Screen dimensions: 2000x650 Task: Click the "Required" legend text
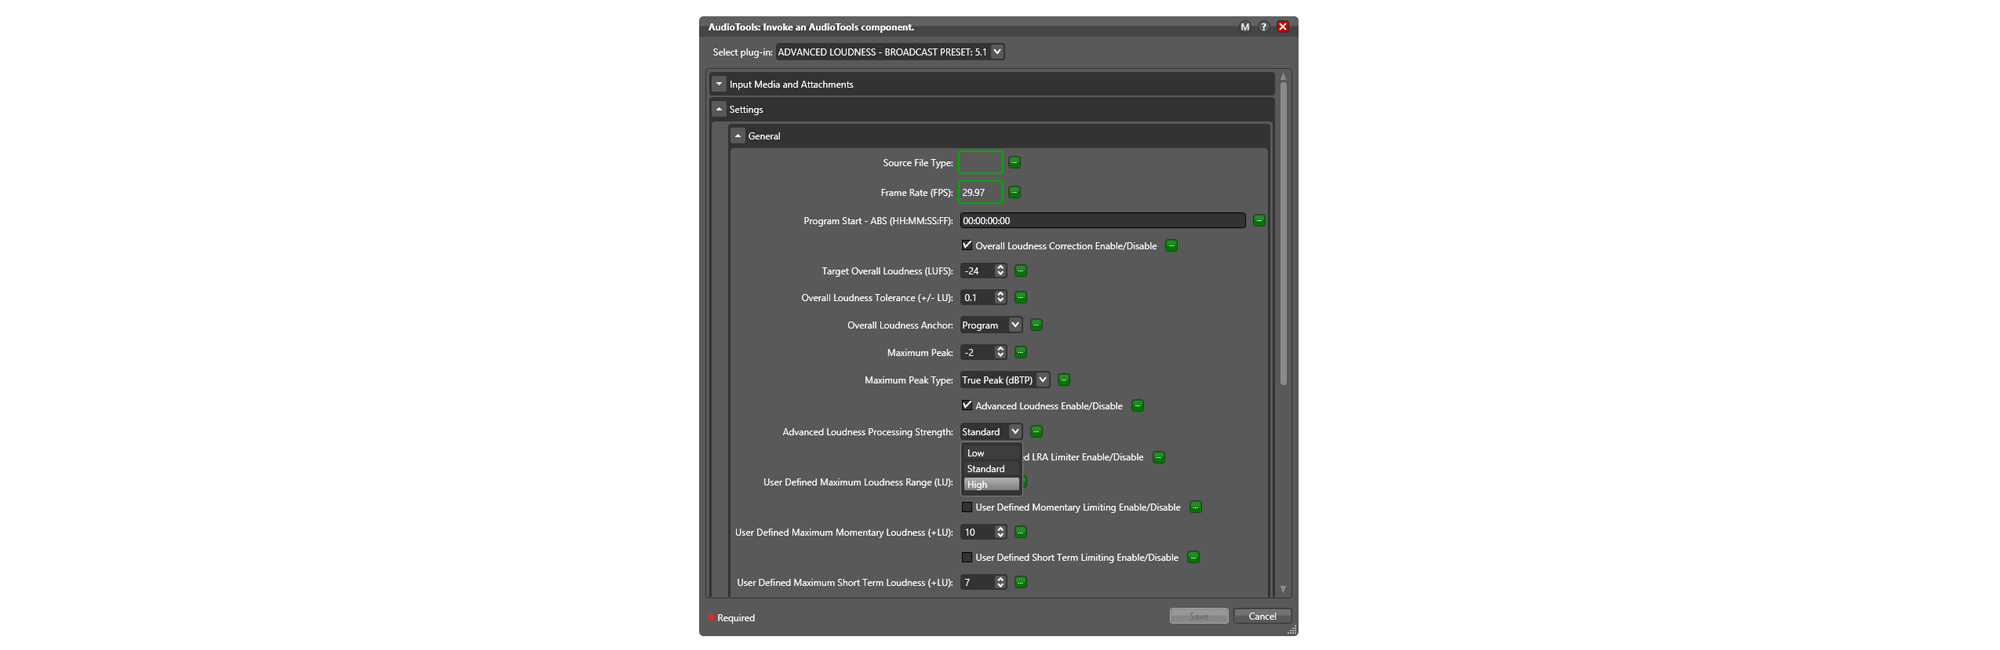click(736, 618)
